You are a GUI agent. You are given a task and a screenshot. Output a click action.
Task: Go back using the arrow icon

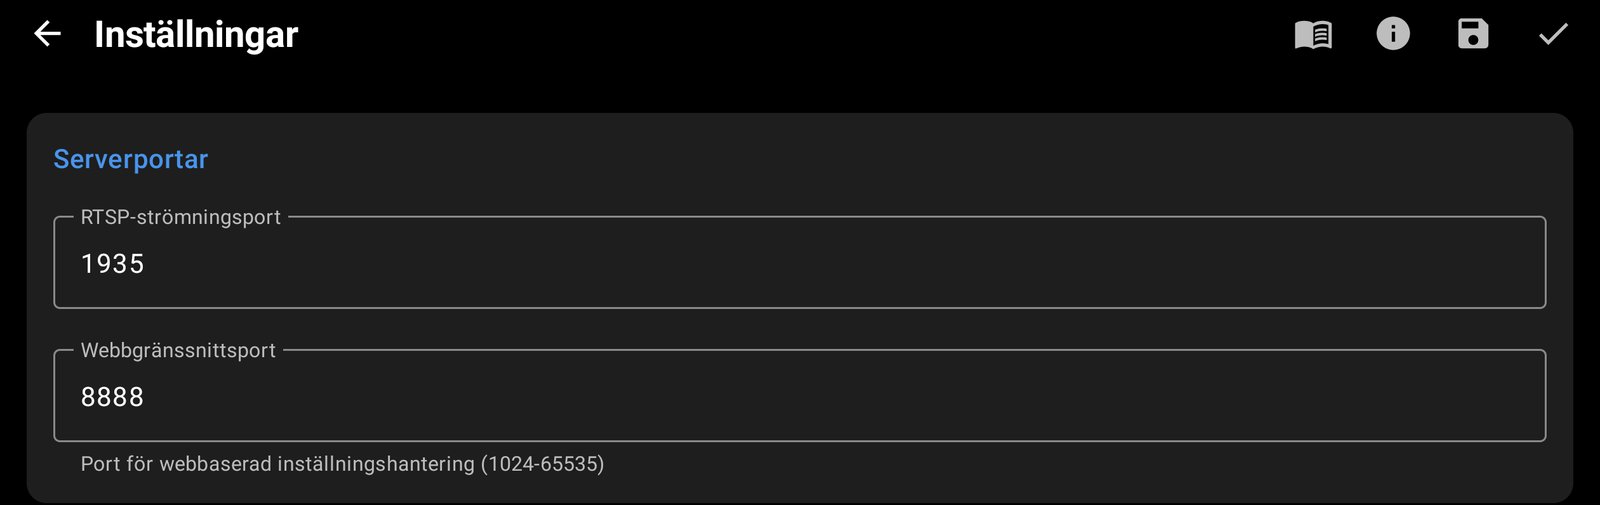[47, 34]
